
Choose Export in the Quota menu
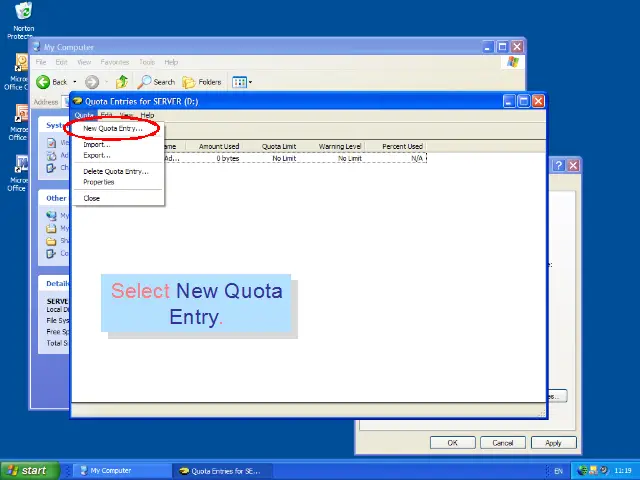click(x=97, y=155)
